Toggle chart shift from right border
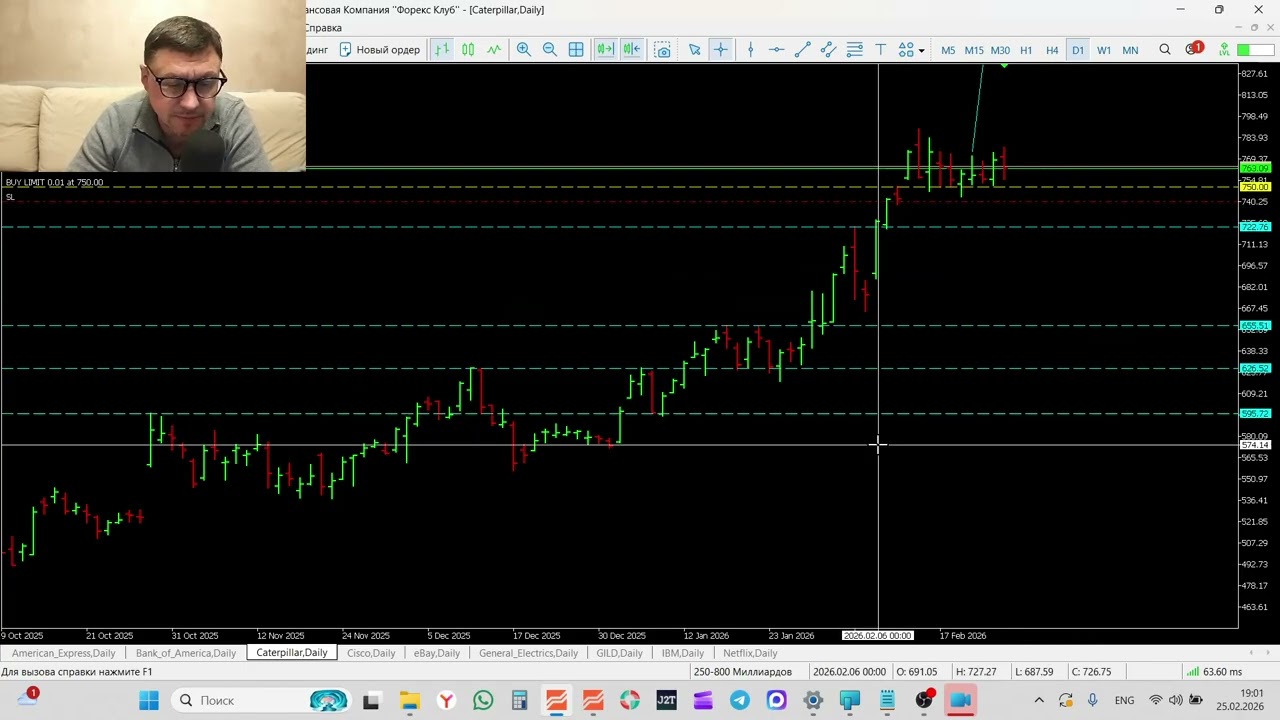 (x=631, y=50)
